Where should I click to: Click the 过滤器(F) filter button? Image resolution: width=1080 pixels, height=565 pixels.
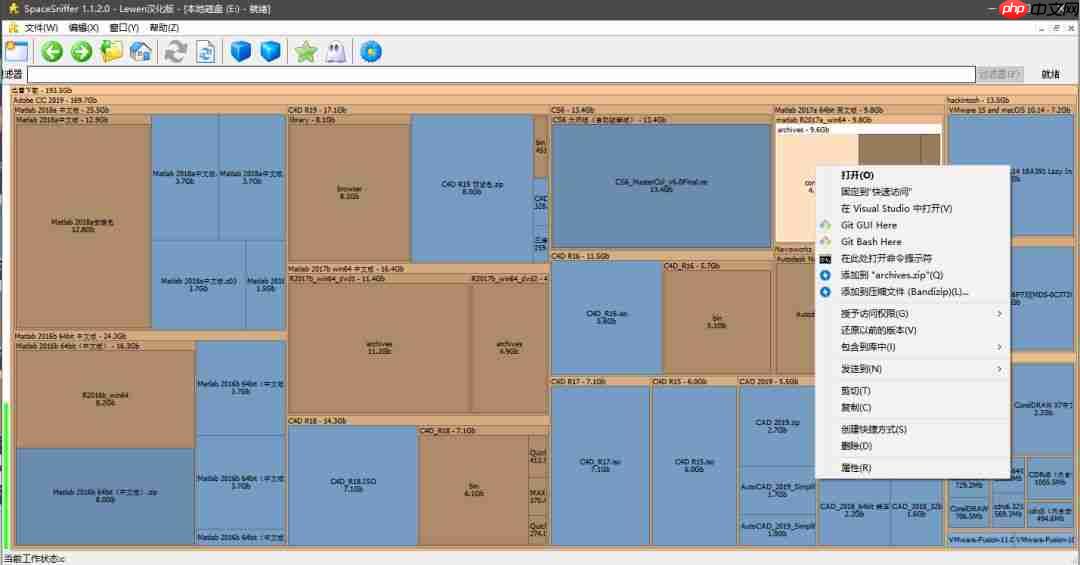pos(1000,74)
